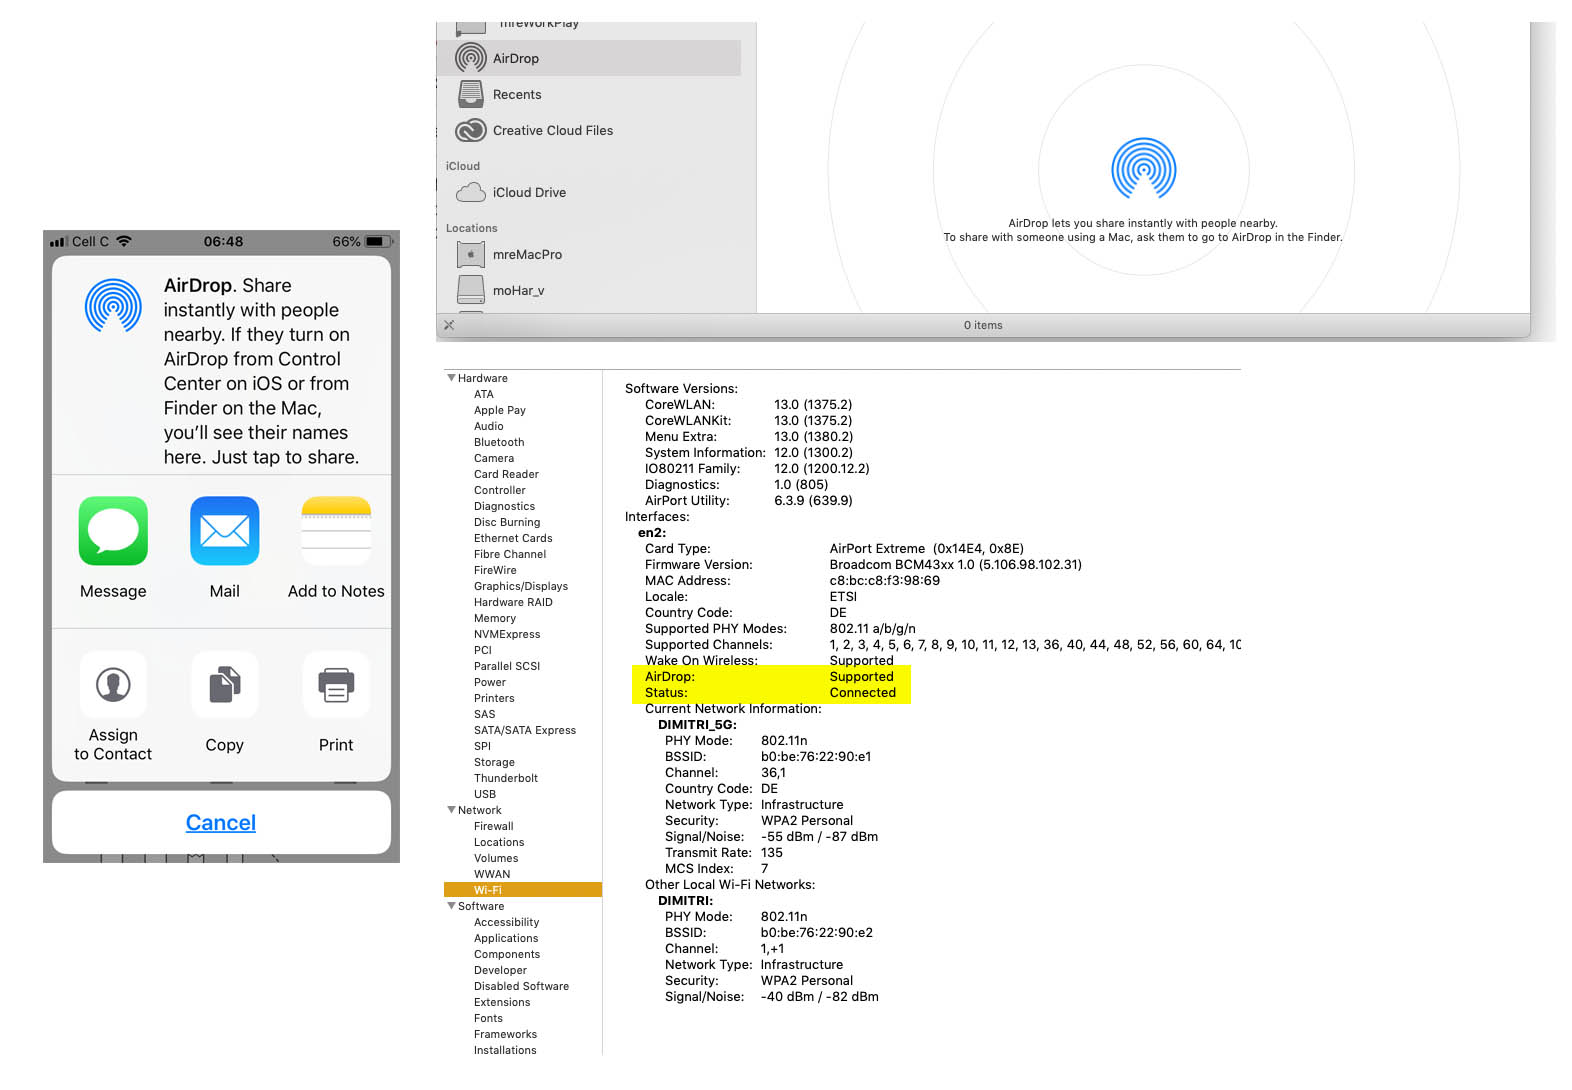Click the DIMITRI_5G network name
The width and height of the screenshot is (1572, 1090).
pos(697,724)
